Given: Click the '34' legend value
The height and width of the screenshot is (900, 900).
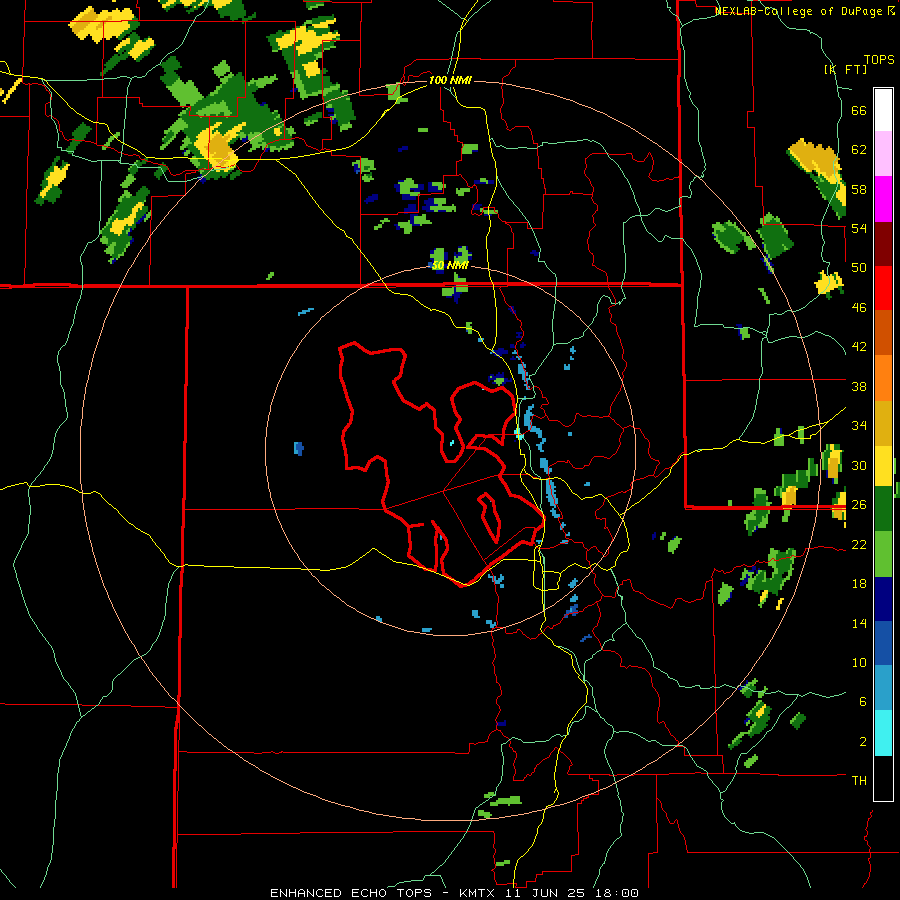Looking at the screenshot, I should (859, 426).
